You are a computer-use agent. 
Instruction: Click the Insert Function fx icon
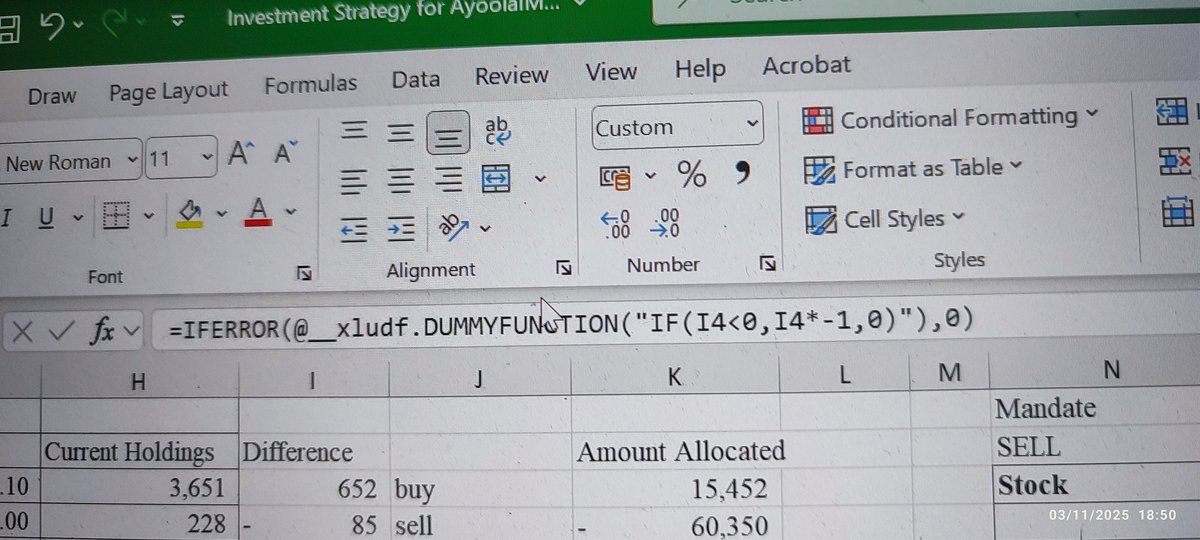101,331
